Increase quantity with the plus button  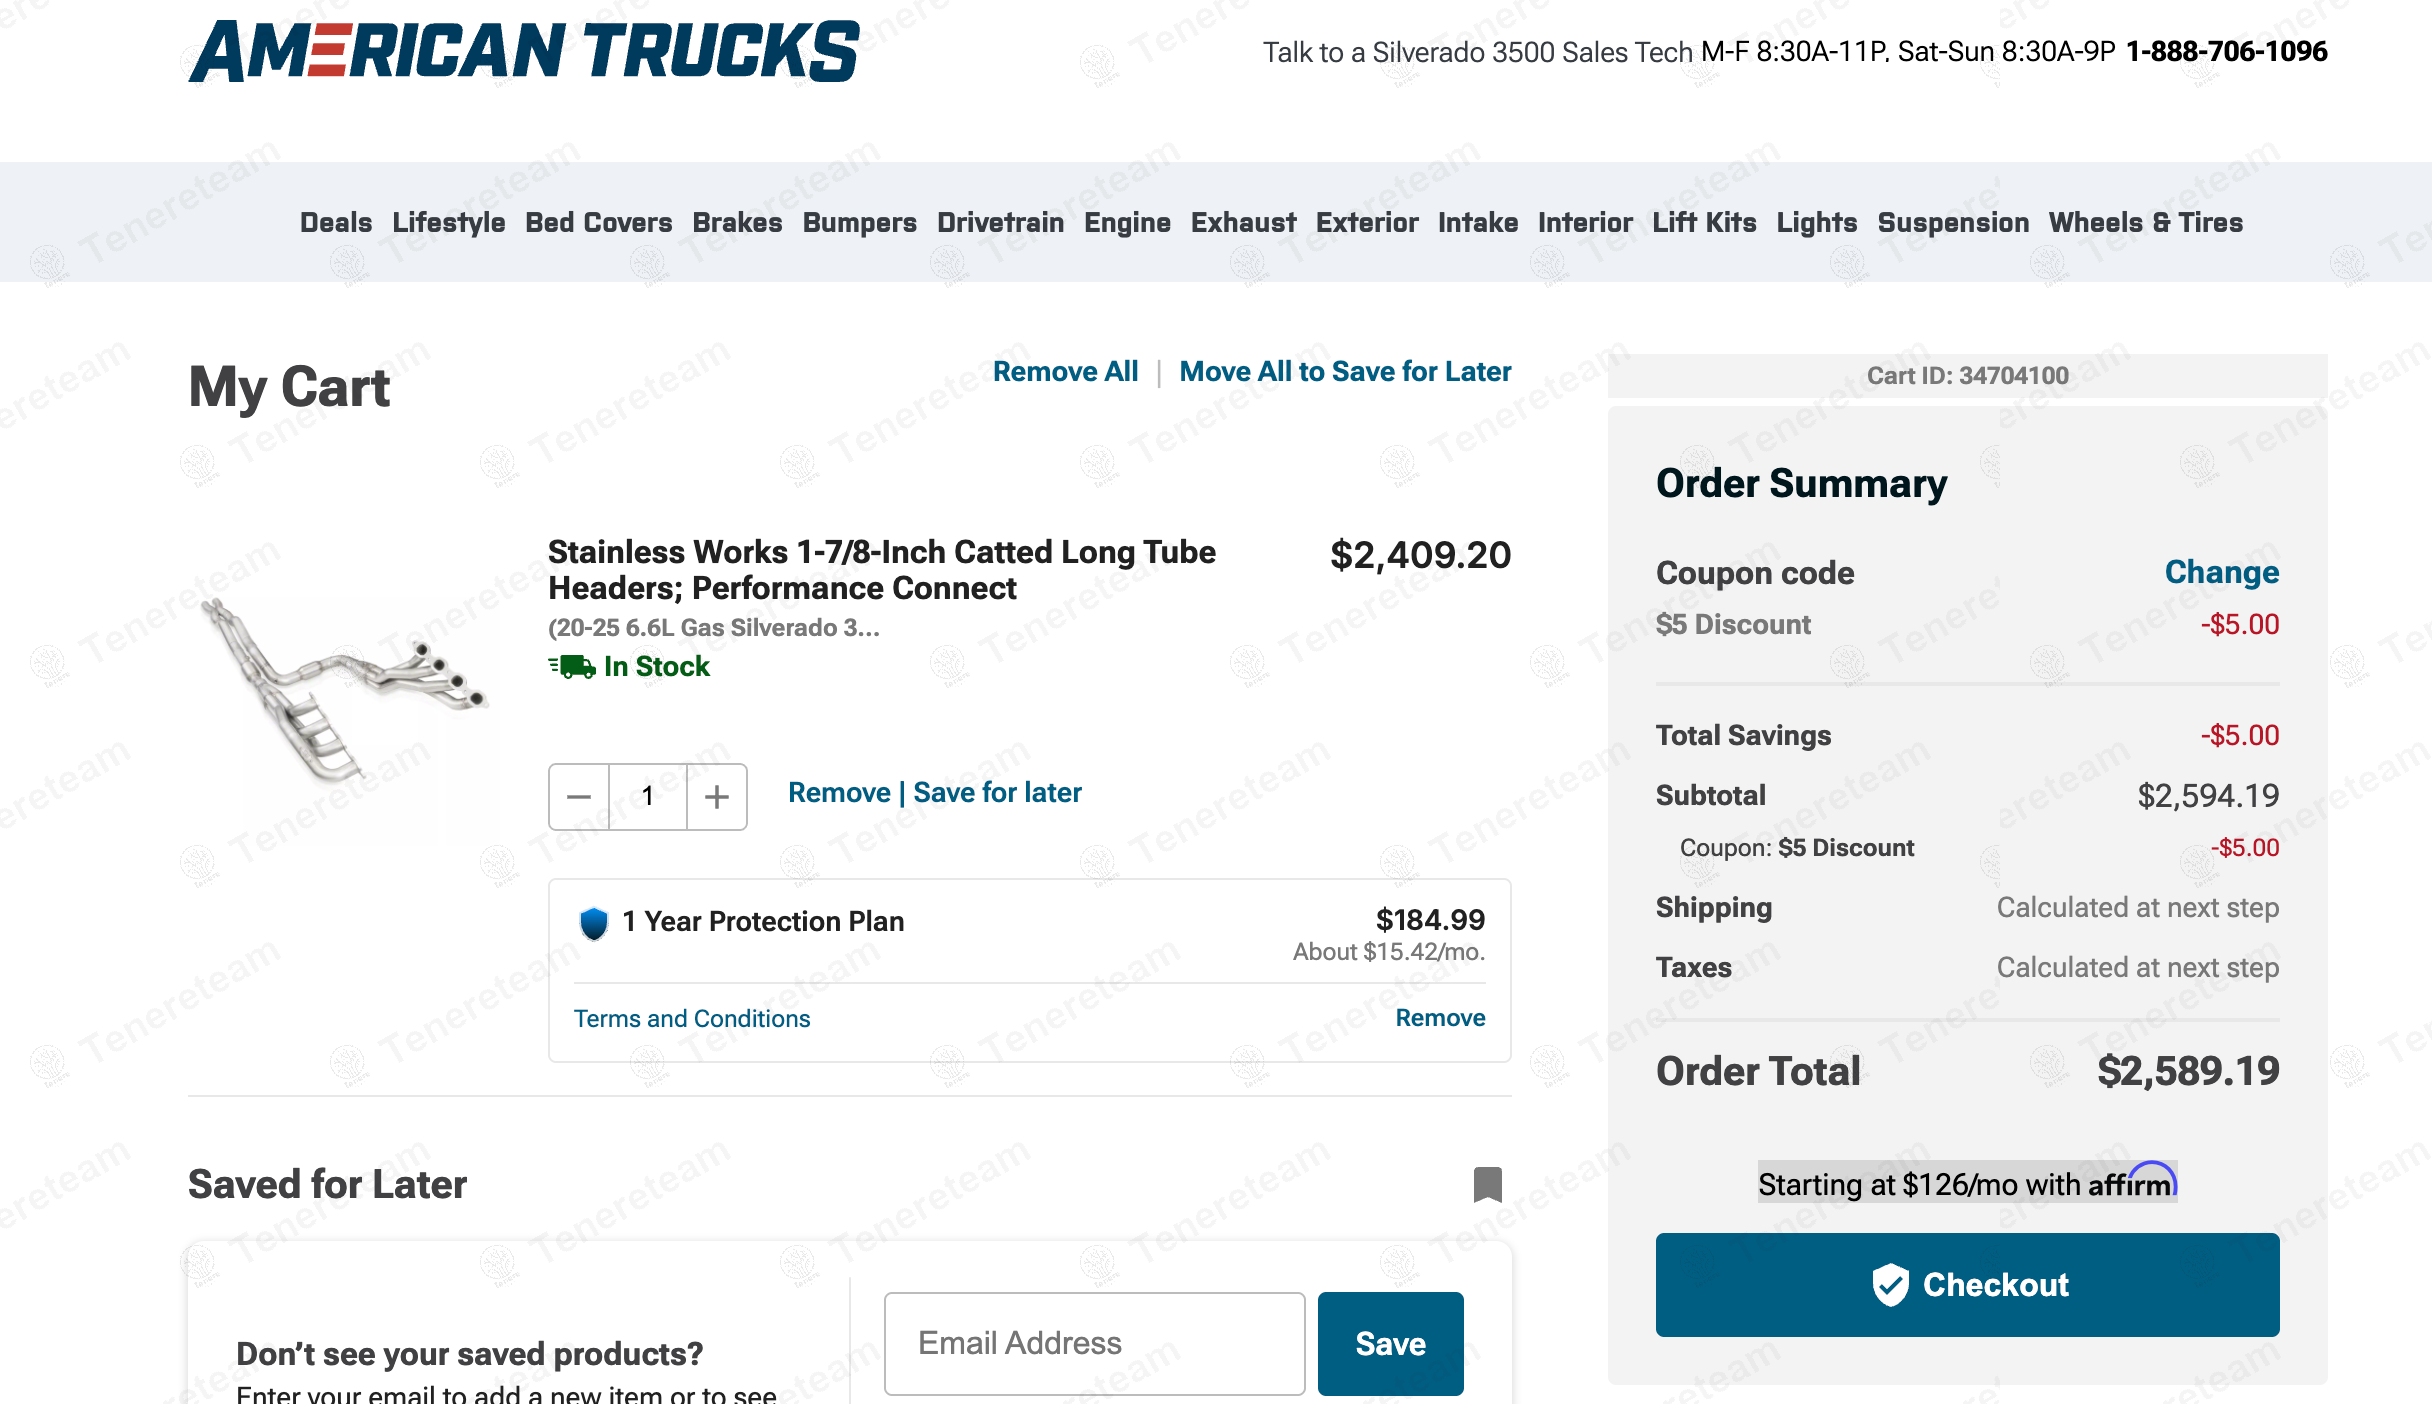coord(716,797)
